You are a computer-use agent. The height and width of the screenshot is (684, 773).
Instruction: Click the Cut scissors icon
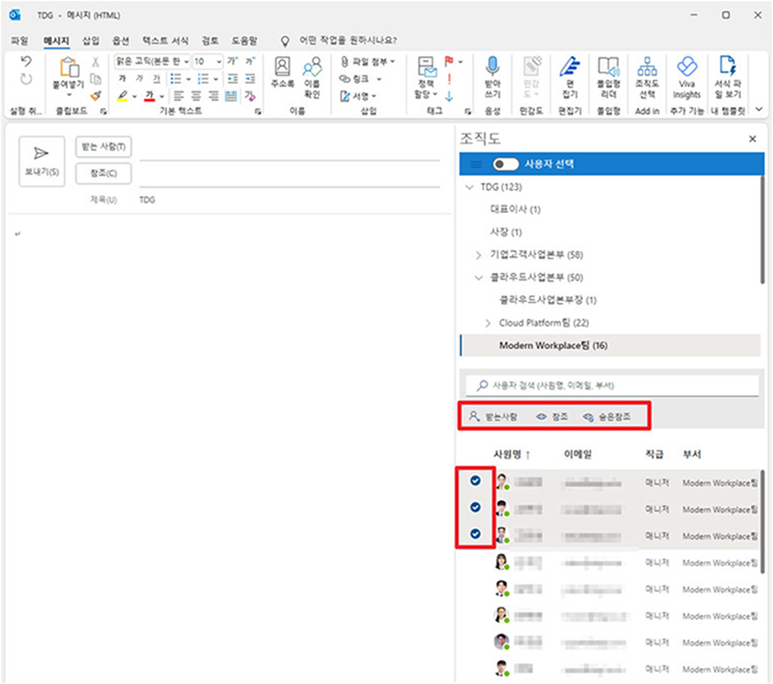[96, 62]
